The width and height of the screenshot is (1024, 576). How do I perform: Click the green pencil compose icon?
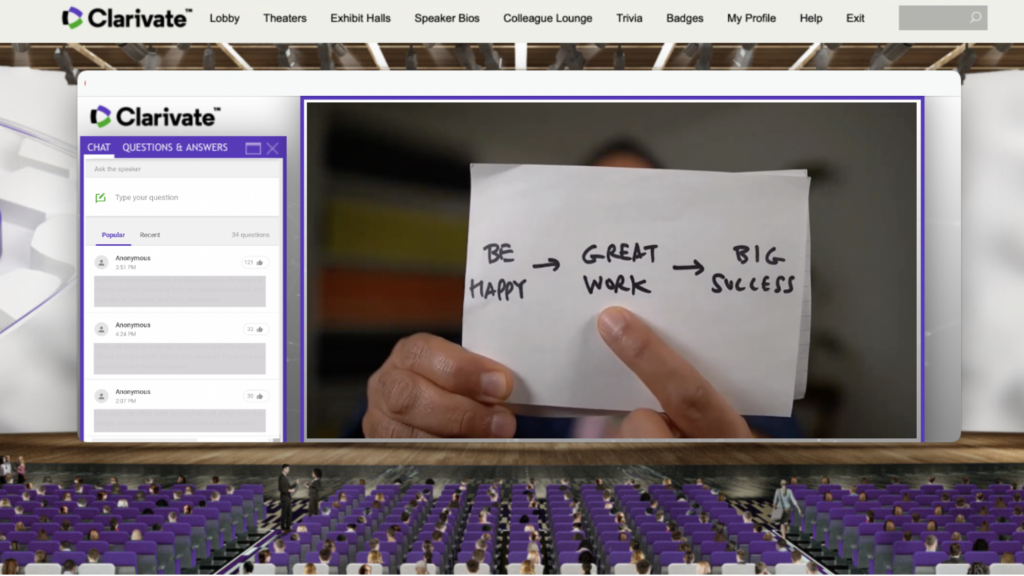100,197
